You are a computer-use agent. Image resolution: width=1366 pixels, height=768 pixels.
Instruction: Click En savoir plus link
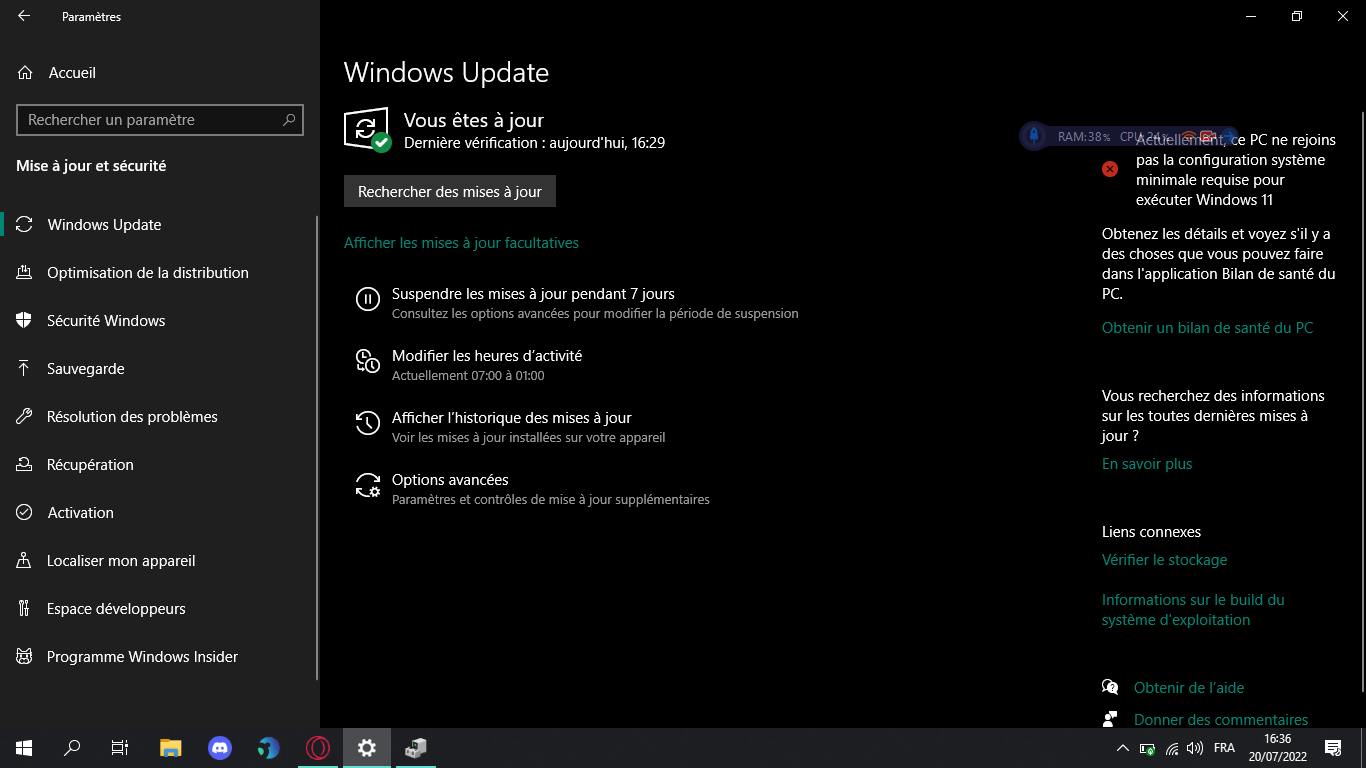[x=1147, y=464]
